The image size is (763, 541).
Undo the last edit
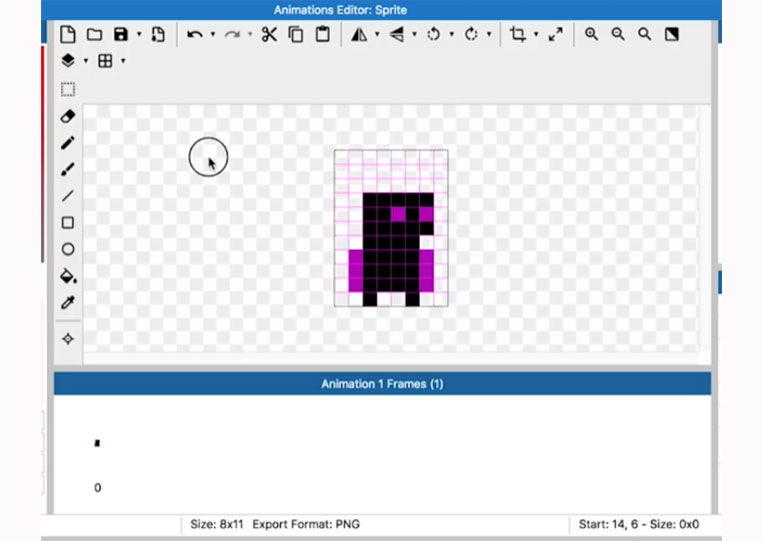(x=195, y=35)
